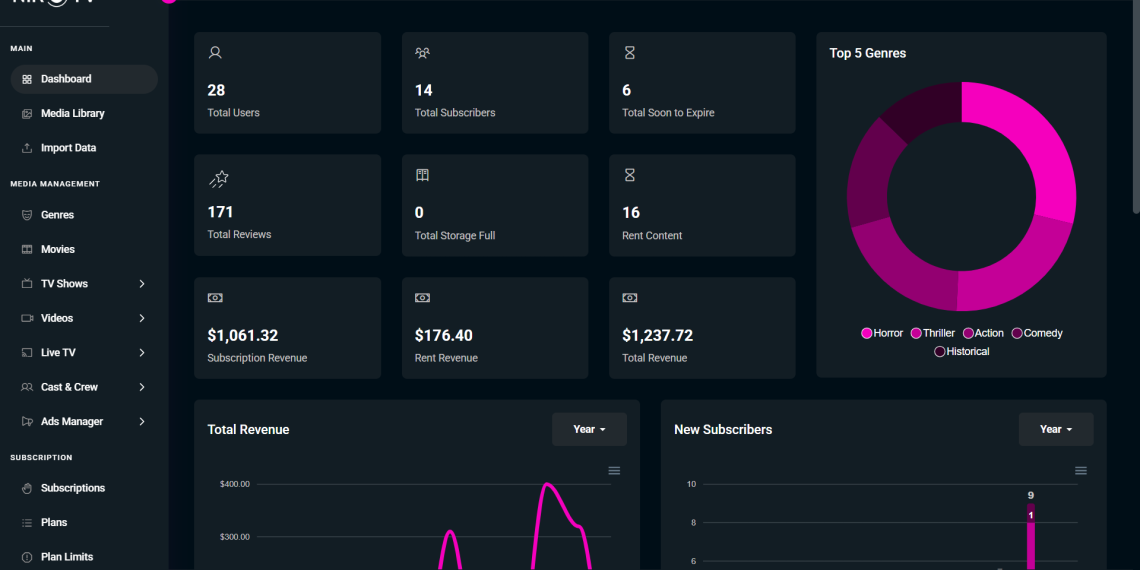This screenshot has height=570, width=1140.
Task: Click the page vertical scrollbar
Action: coord(1135,110)
